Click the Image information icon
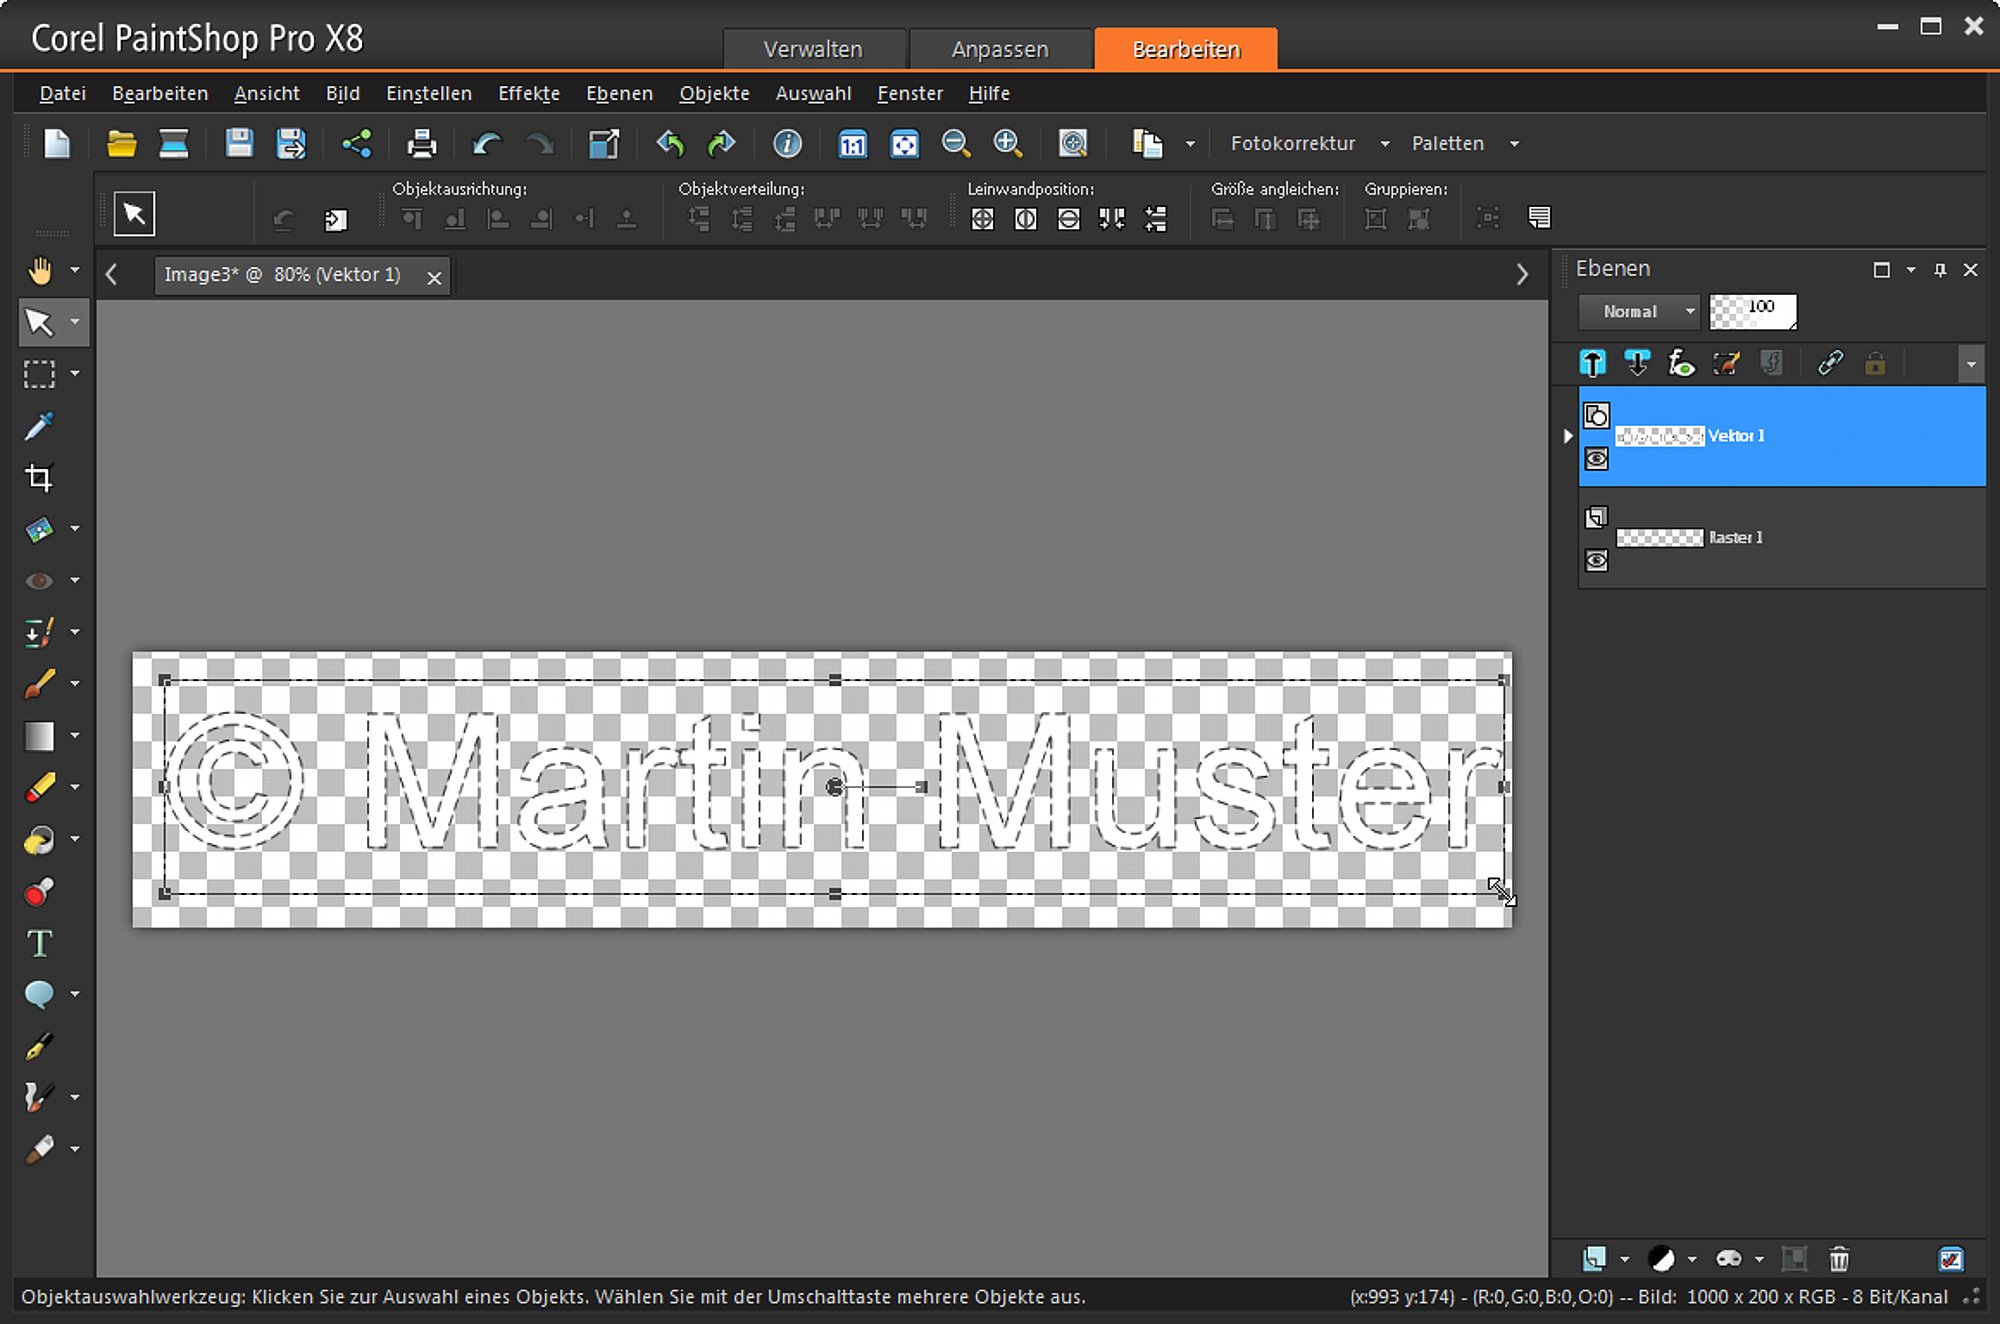This screenshot has height=1324, width=2000. (788, 144)
